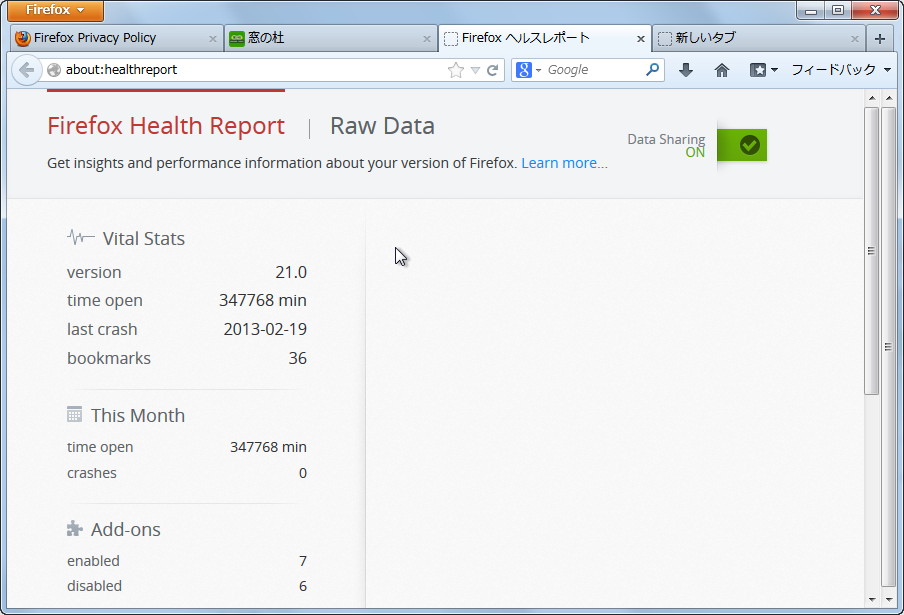904x615 pixels.
Task: Open the Downloads arrow icon
Action: [685, 70]
